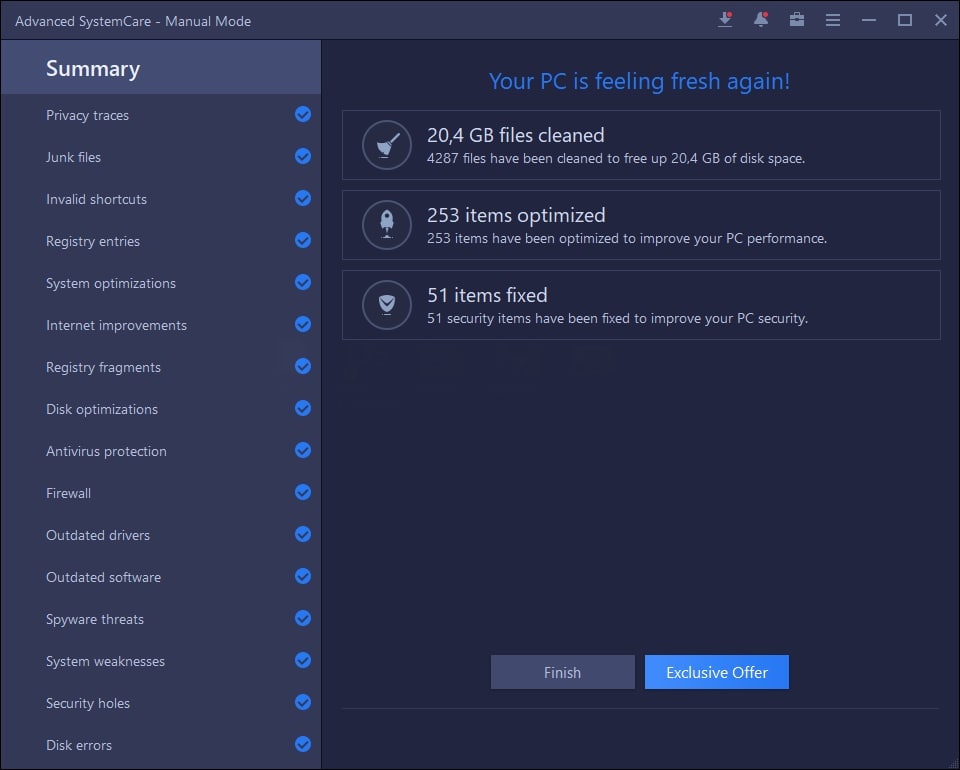Select Spyware threats item
Viewport: 960px width, 770px height.
(161, 619)
